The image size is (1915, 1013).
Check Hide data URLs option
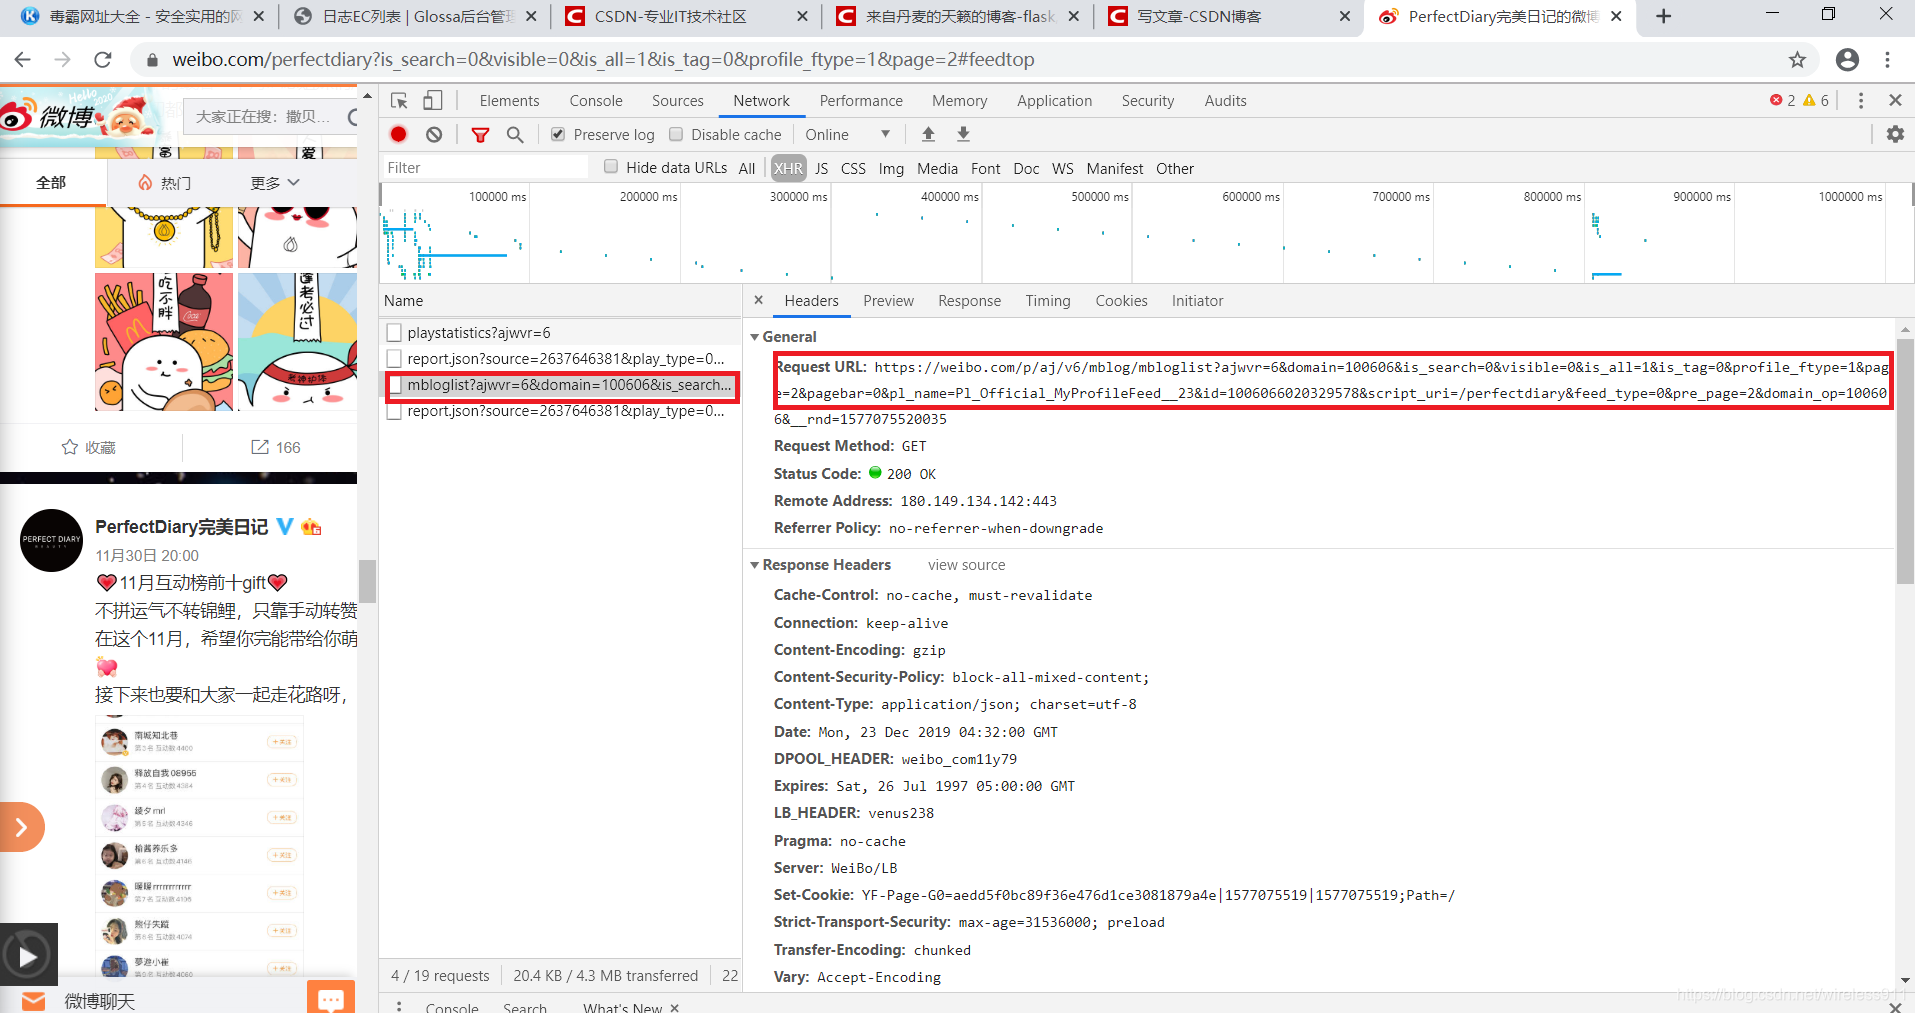(x=611, y=167)
